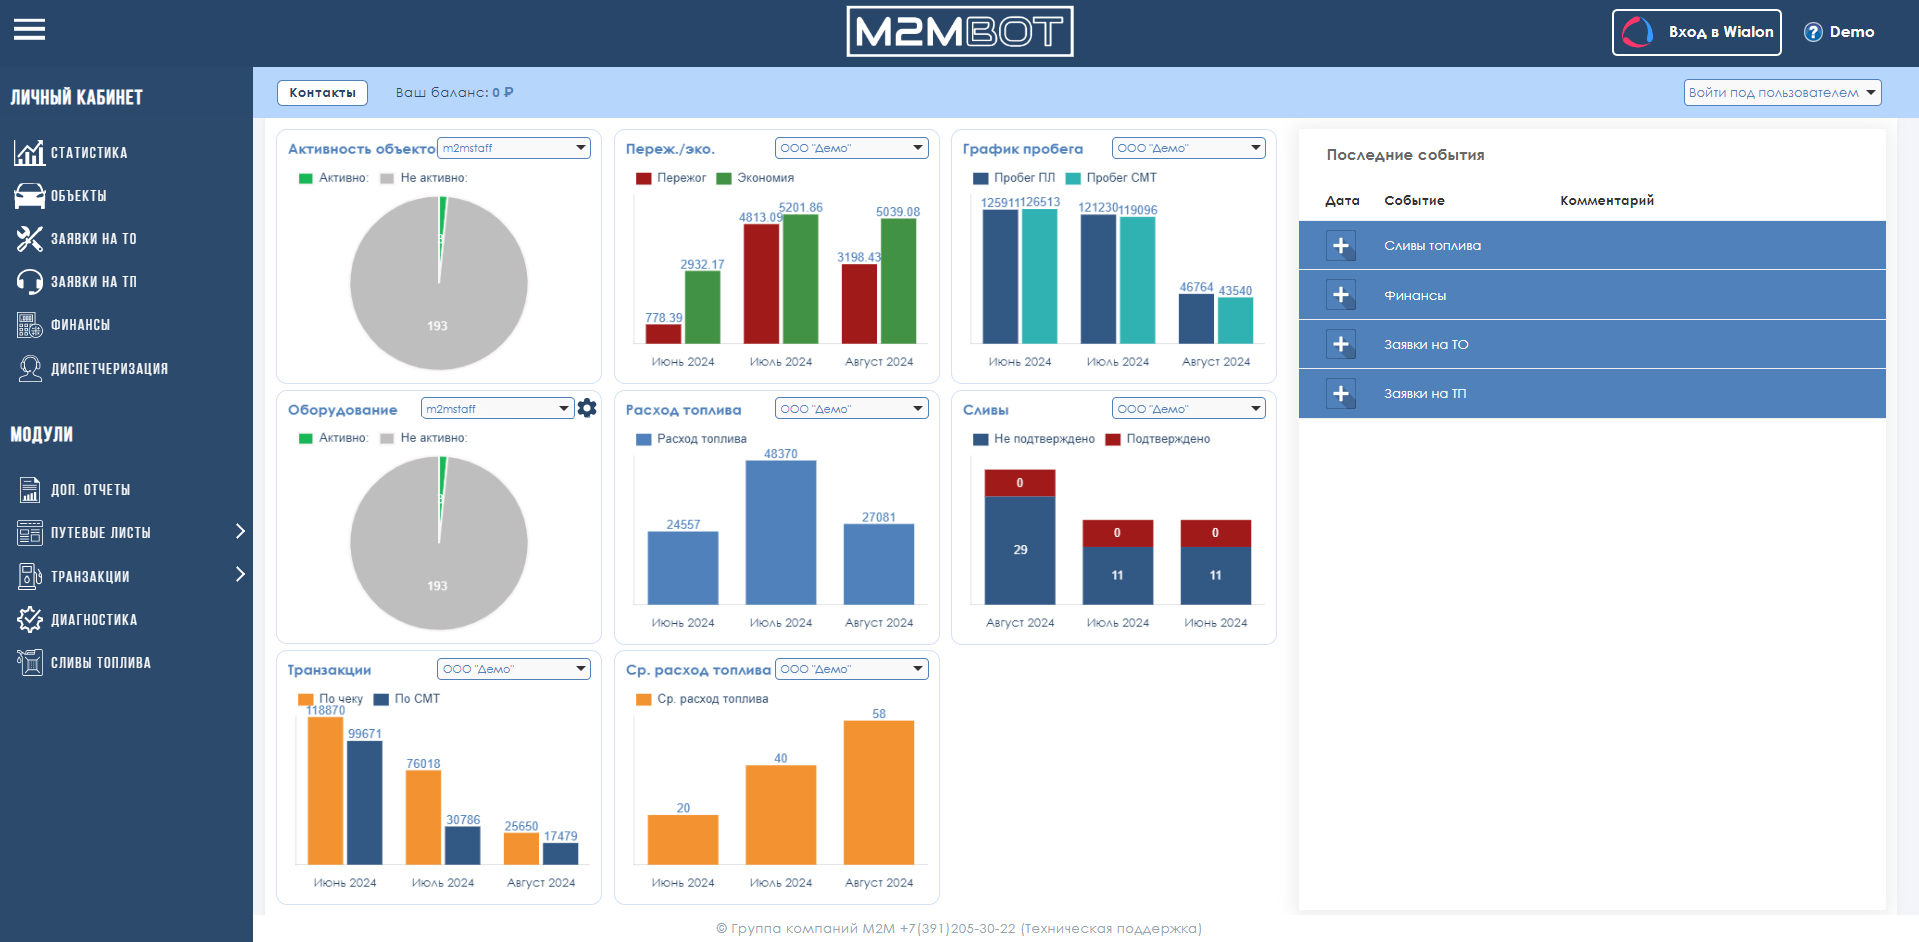Click the Июль 2024 fuel consumption bar
Viewport: 1919px width, 942px height.
pos(780,532)
